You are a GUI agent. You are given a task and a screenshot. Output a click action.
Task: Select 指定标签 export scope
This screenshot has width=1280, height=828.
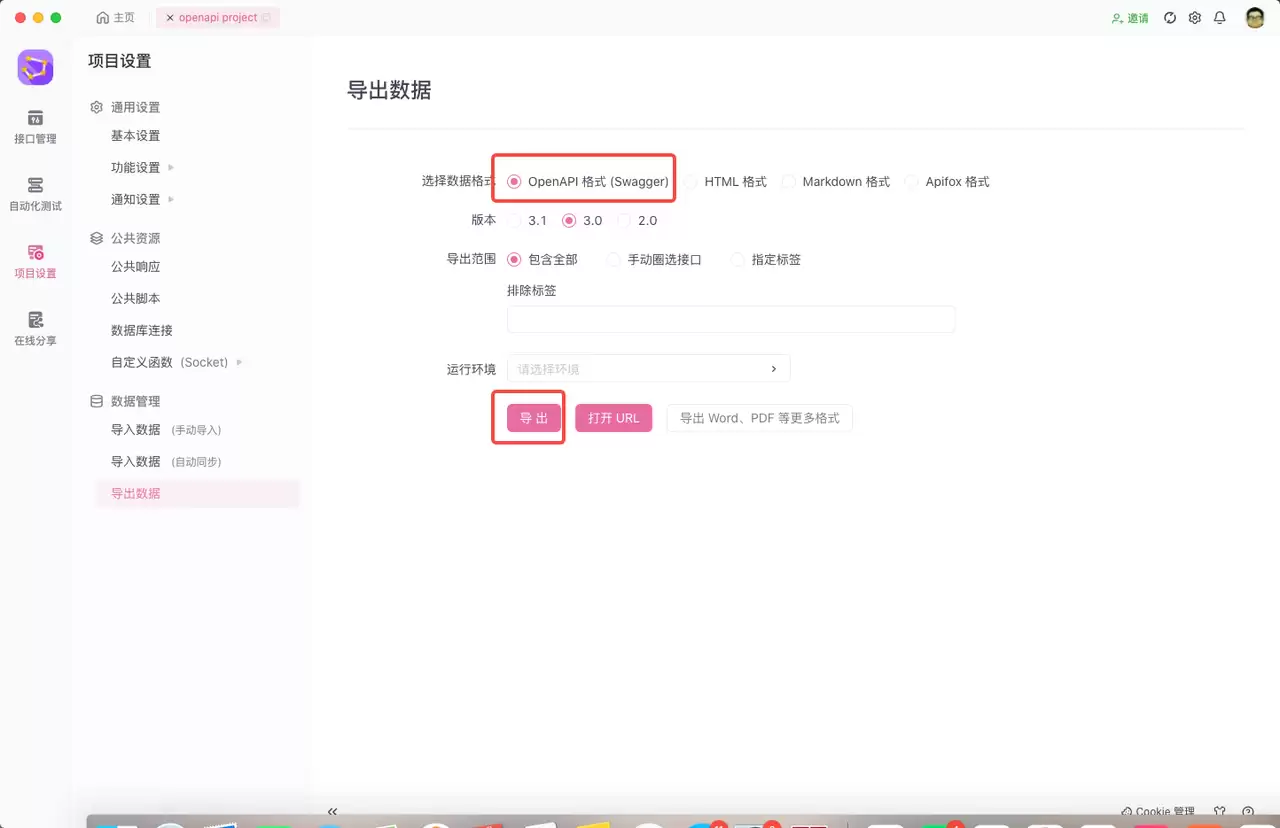point(766,259)
